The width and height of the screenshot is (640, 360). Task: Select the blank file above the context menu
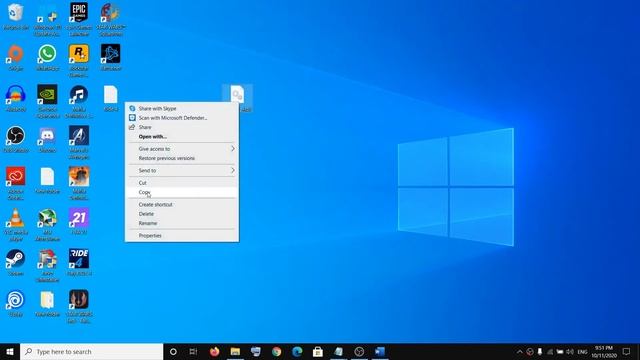click(x=111, y=98)
